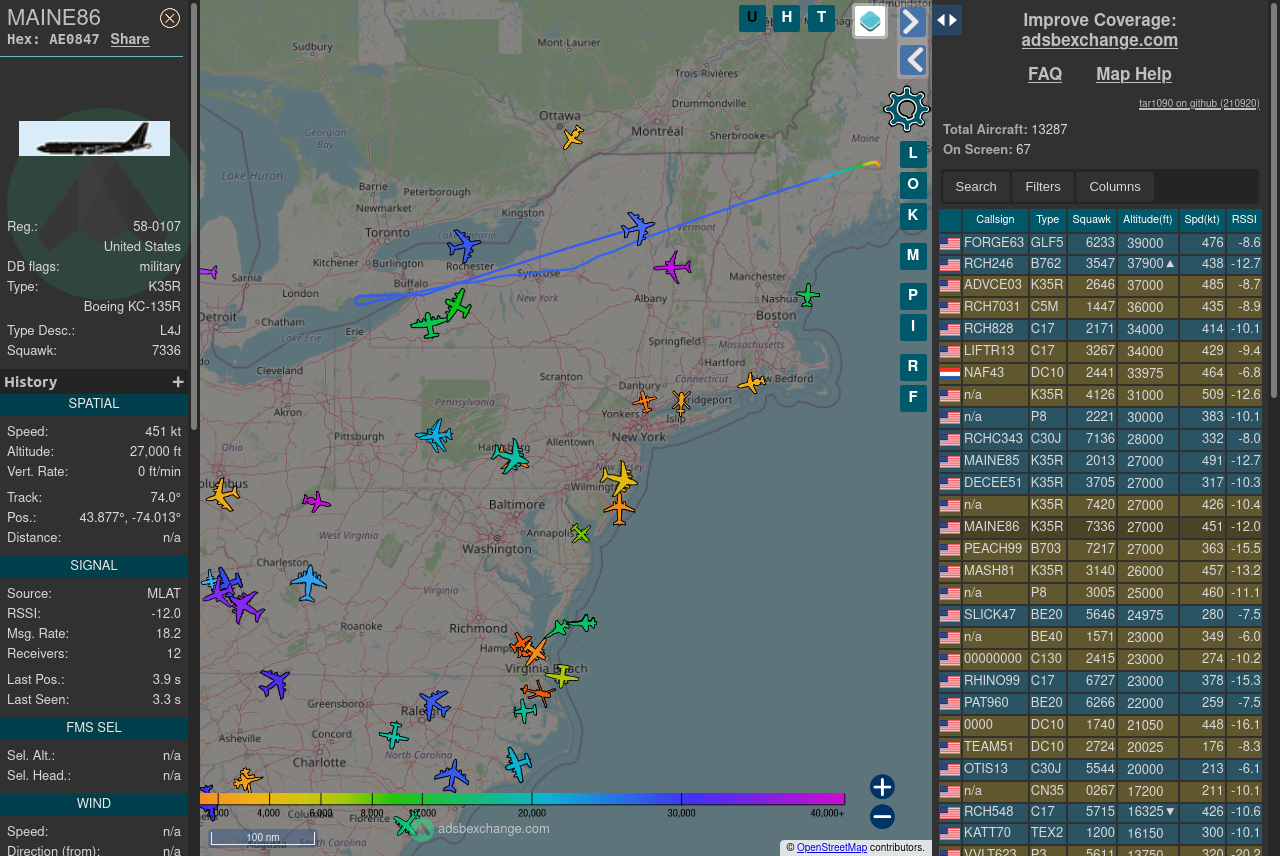Image resolution: width=1280 pixels, height=856 pixels.
Task: Sort table by Type column
Action: tap(1048, 220)
